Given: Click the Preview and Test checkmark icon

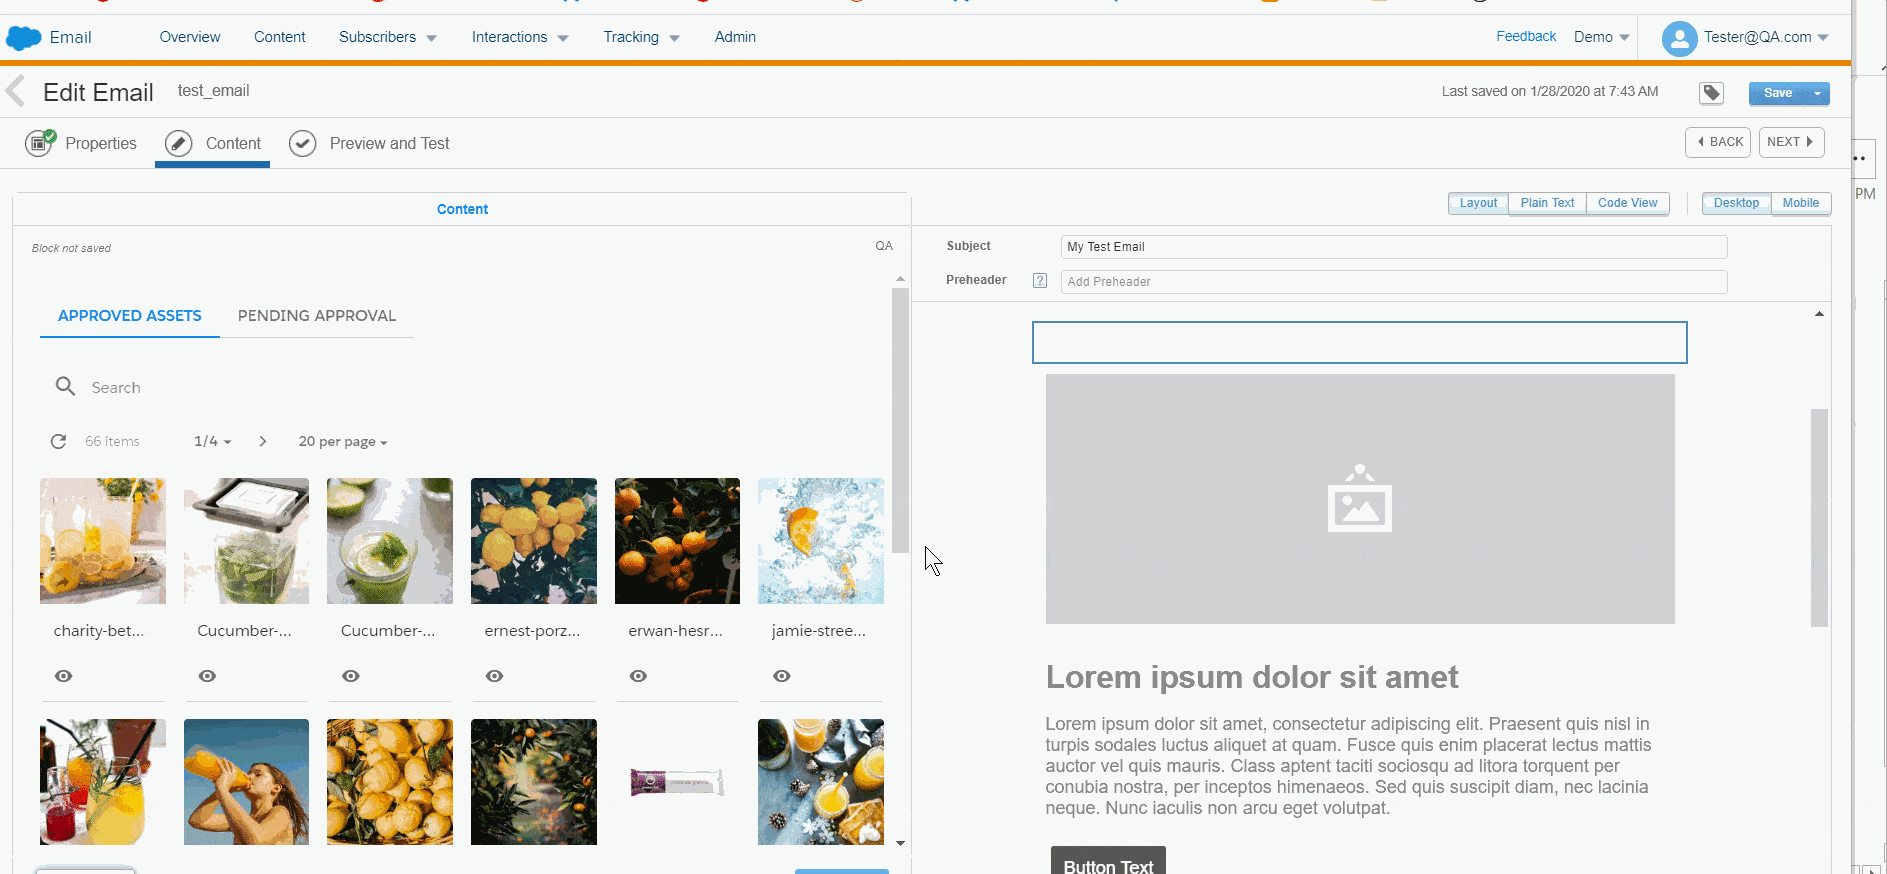Looking at the screenshot, I should tap(303, 144).
